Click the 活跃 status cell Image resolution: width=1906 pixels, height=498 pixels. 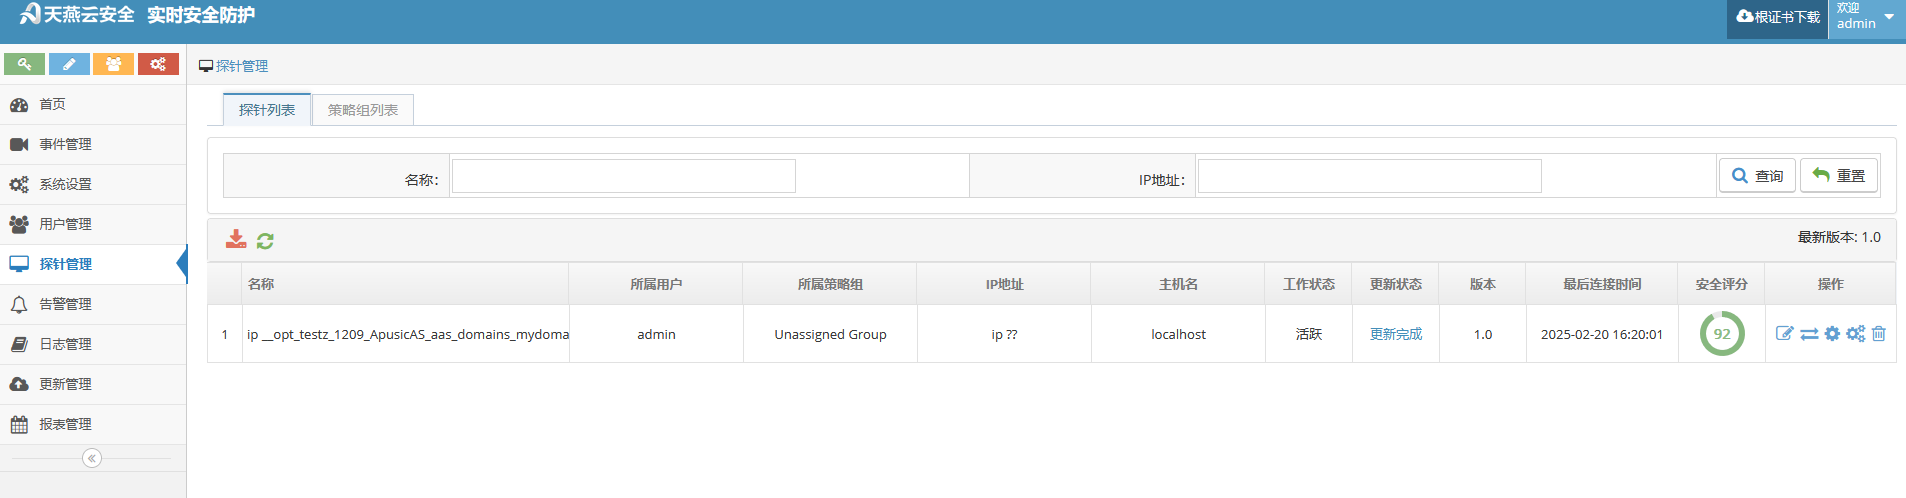coord(1309,334)
